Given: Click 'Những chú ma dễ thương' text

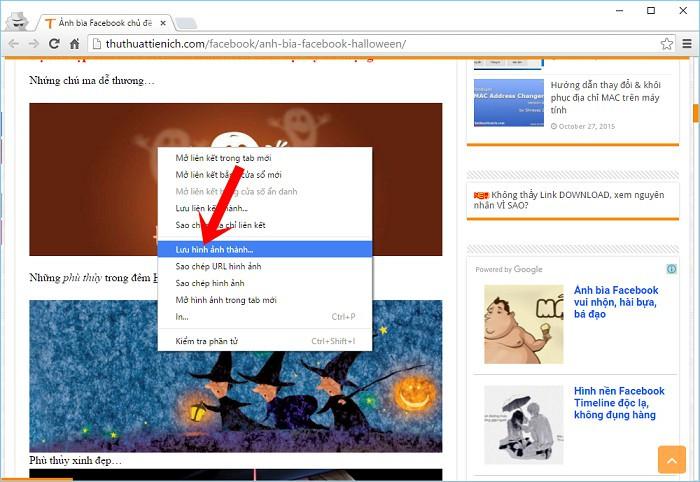Looking at the screenshot, I should [92, 81].
